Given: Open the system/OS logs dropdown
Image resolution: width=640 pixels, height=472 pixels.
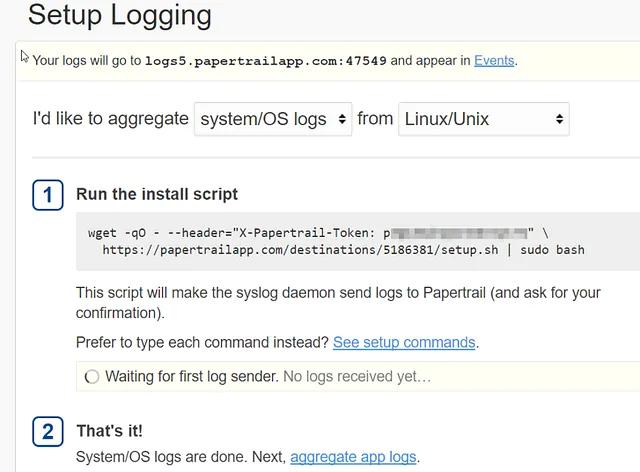Looking at the screenshot, I should point(273,119).
